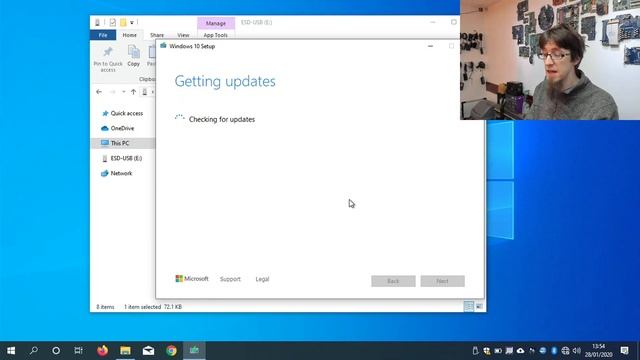The image size is (640, 360).
Task: Click the New folder quick access icon
Action: 123,22
